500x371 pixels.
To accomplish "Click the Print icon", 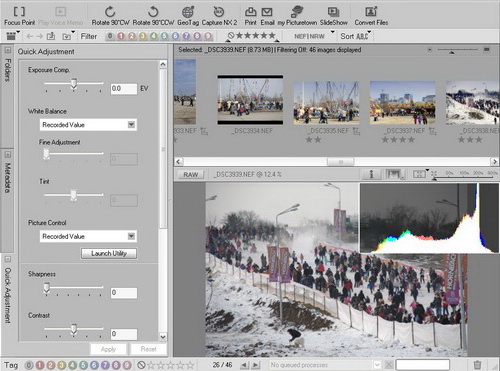I will pyautogui.click(x=250, y=16).
